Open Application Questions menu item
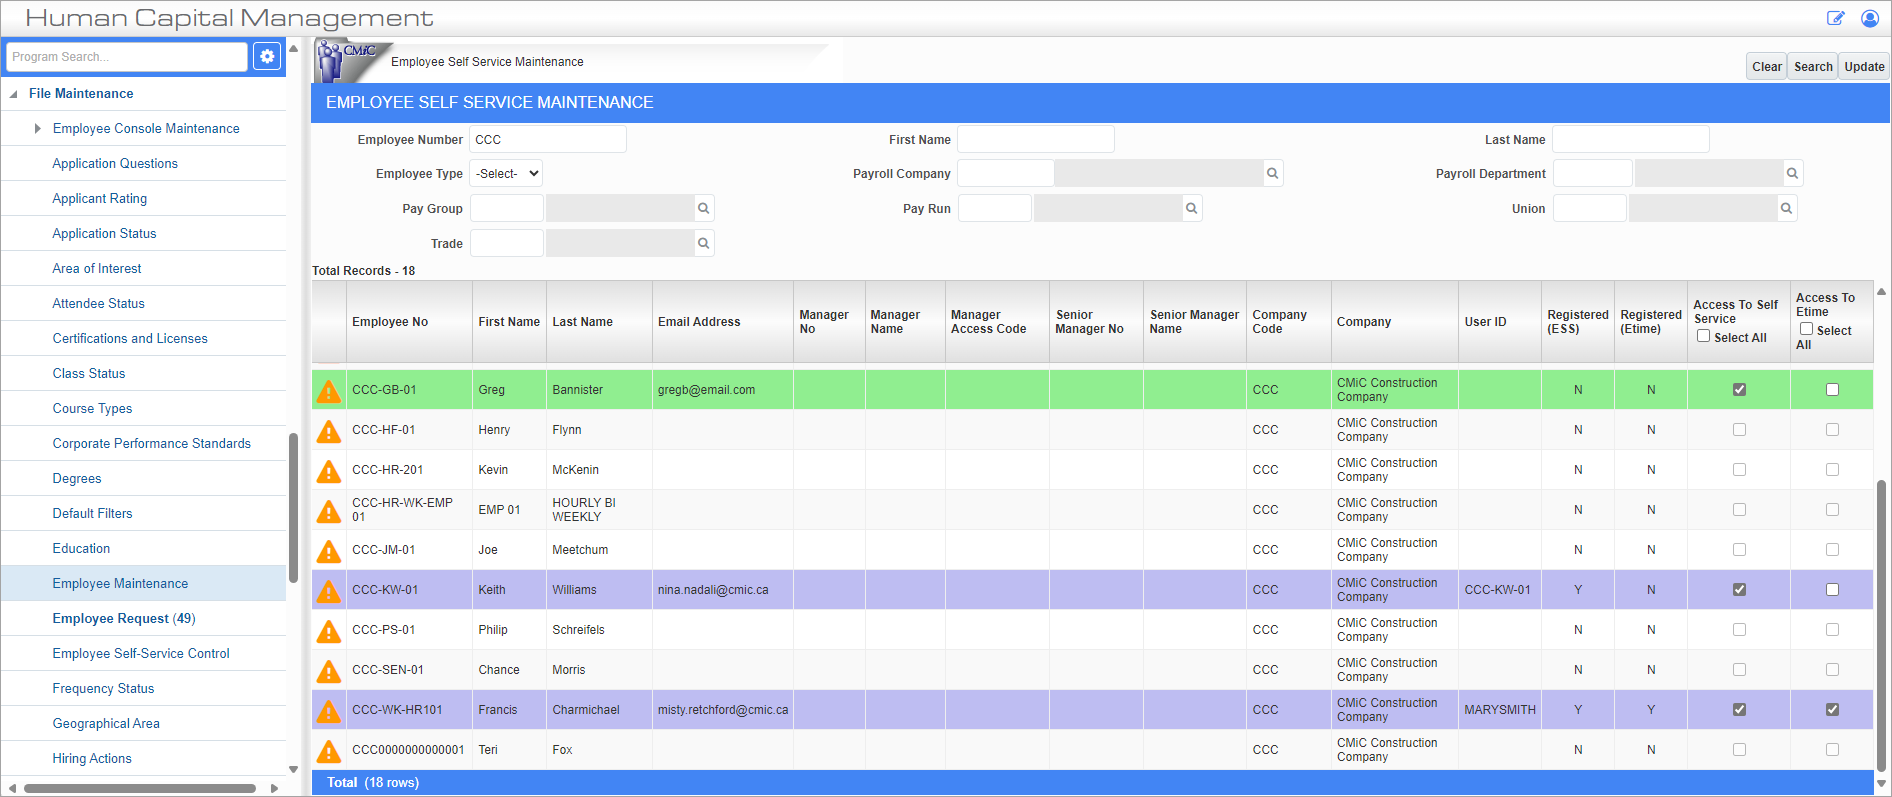 [x=115, y=164]
